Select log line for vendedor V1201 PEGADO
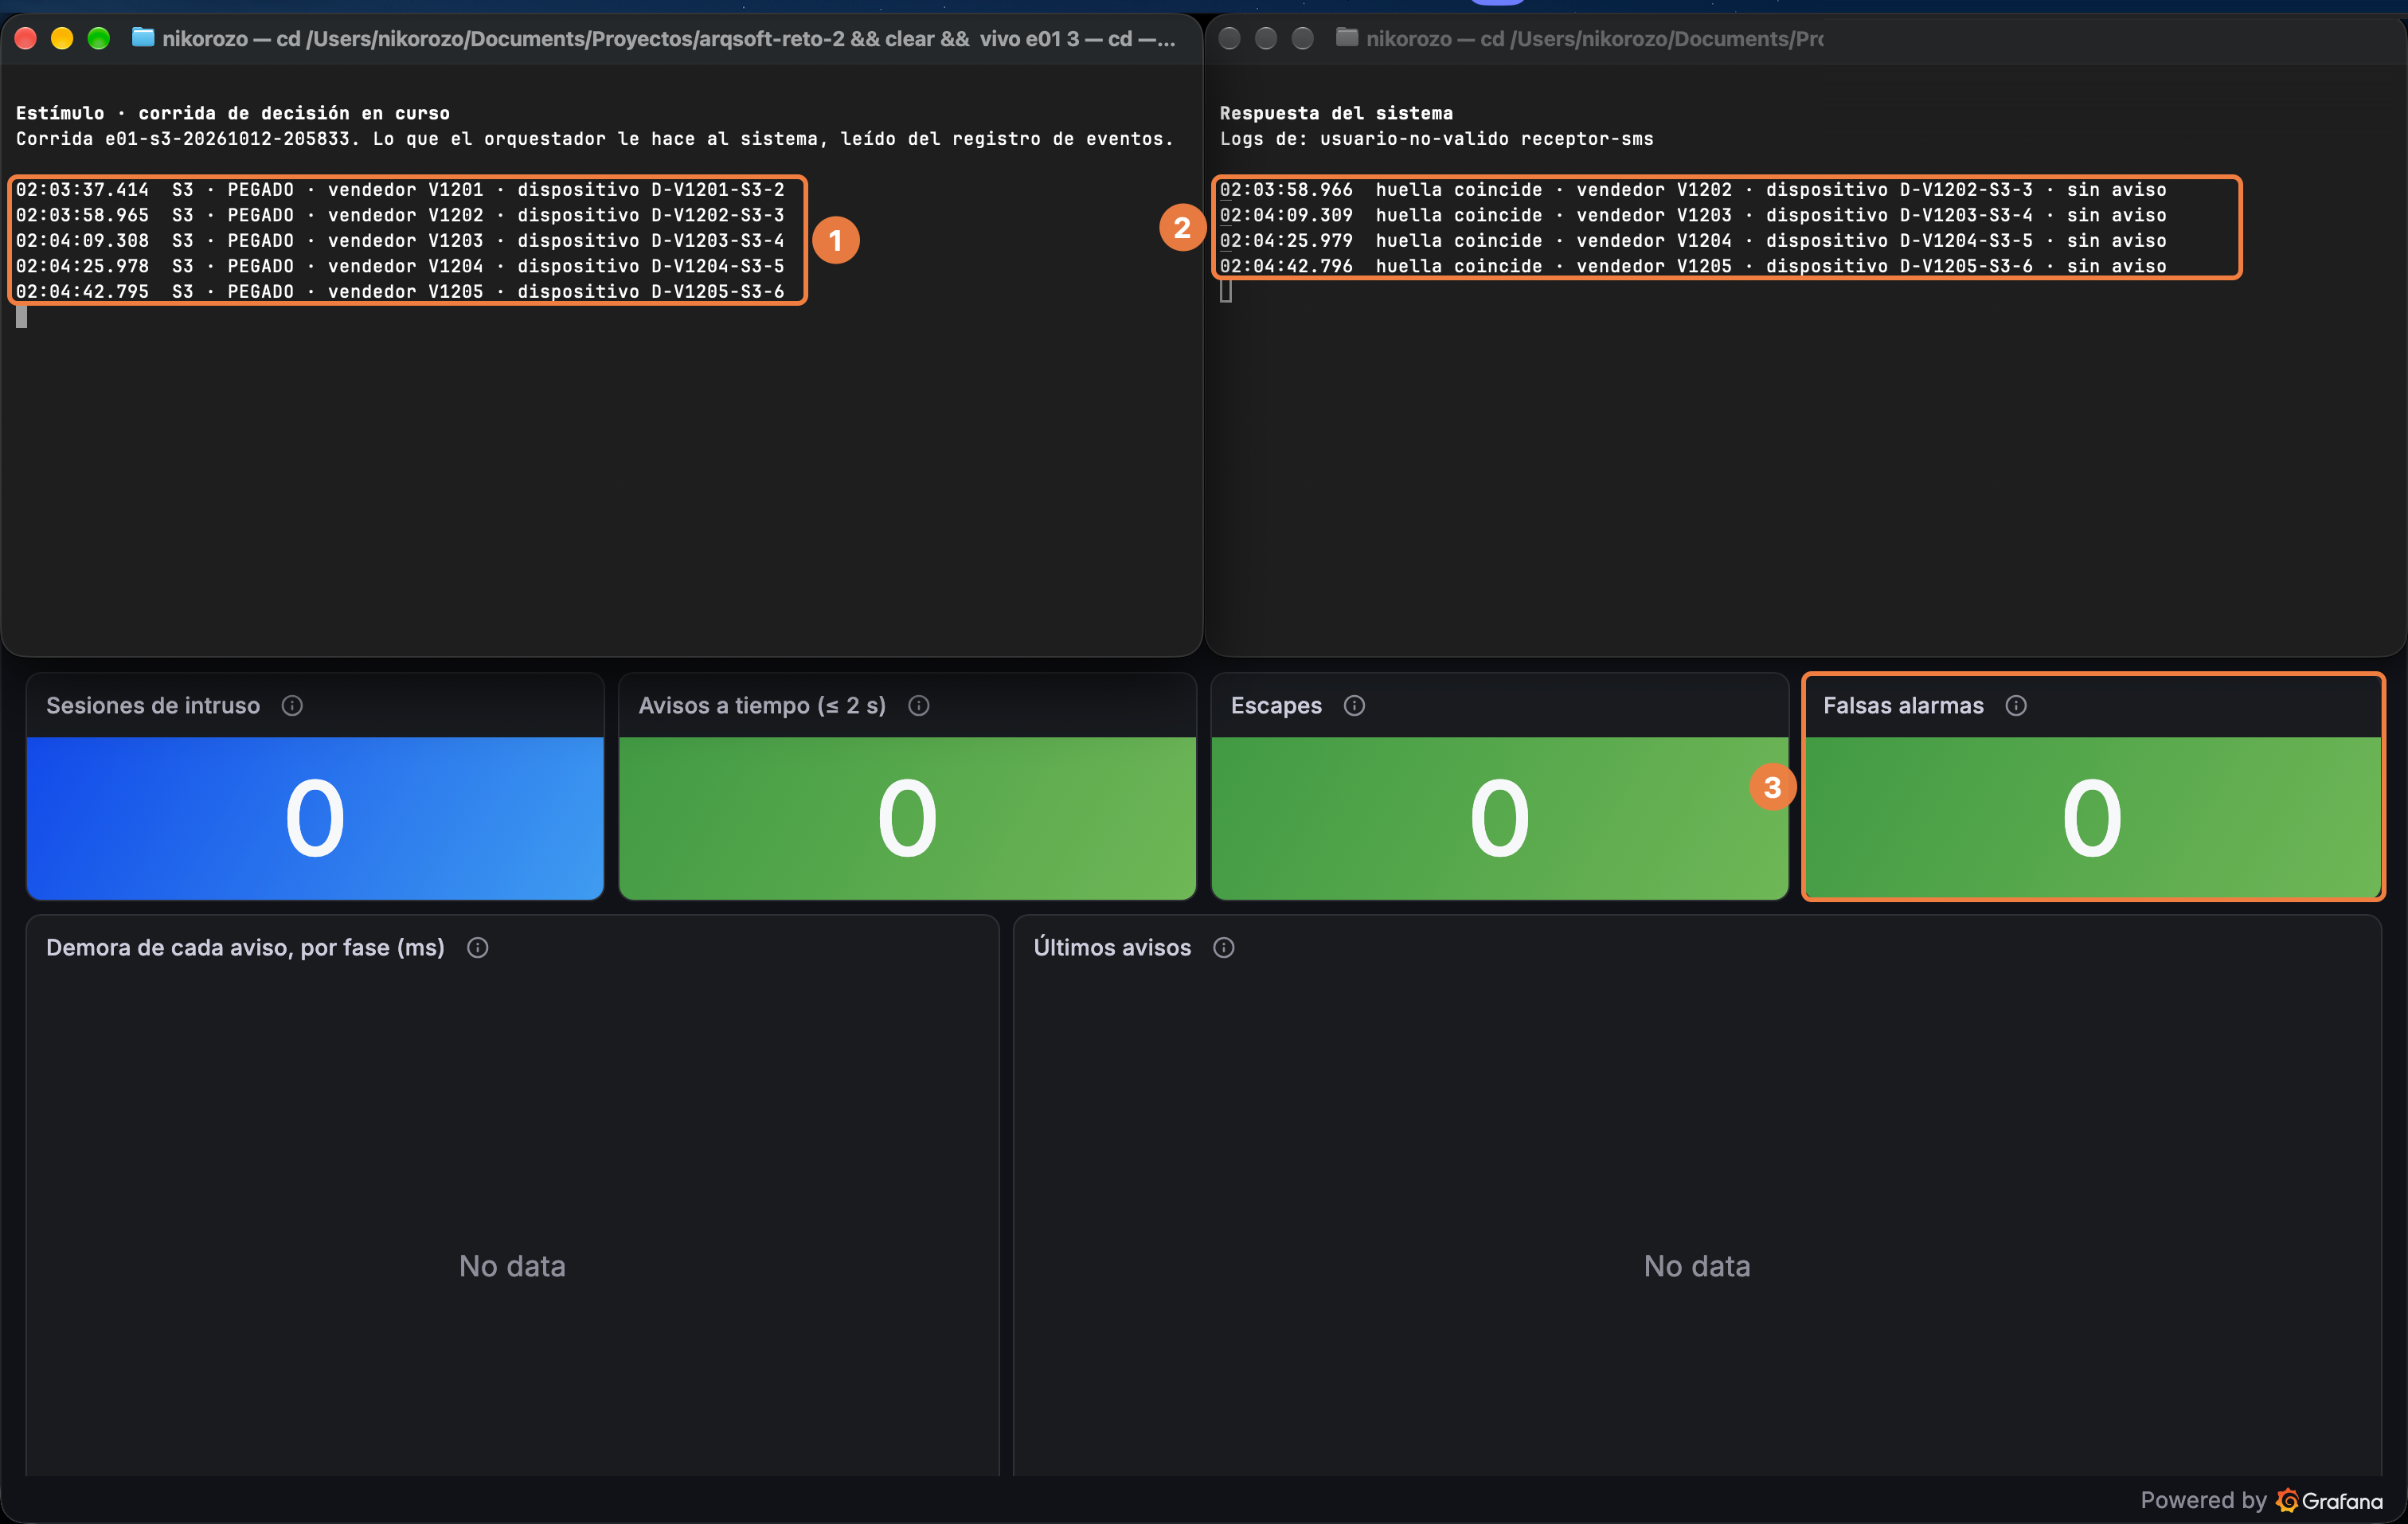The image size is (2408, 1524). tap(400, 190)
